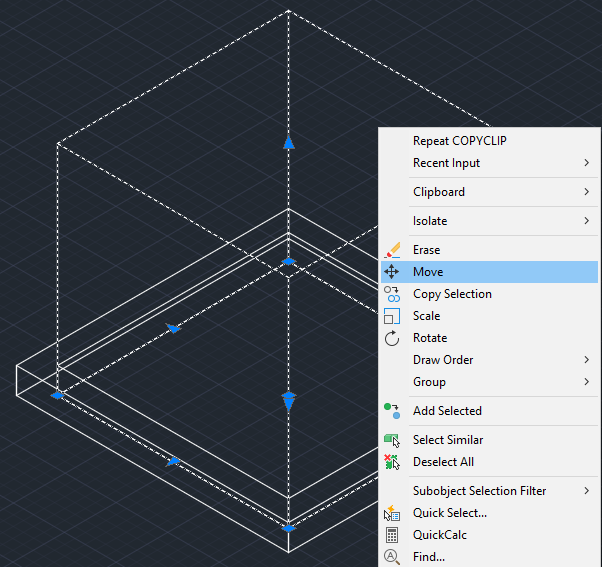
Task: Select Move in the context menu
Action: pyautogui.click(x=490, y=272)
